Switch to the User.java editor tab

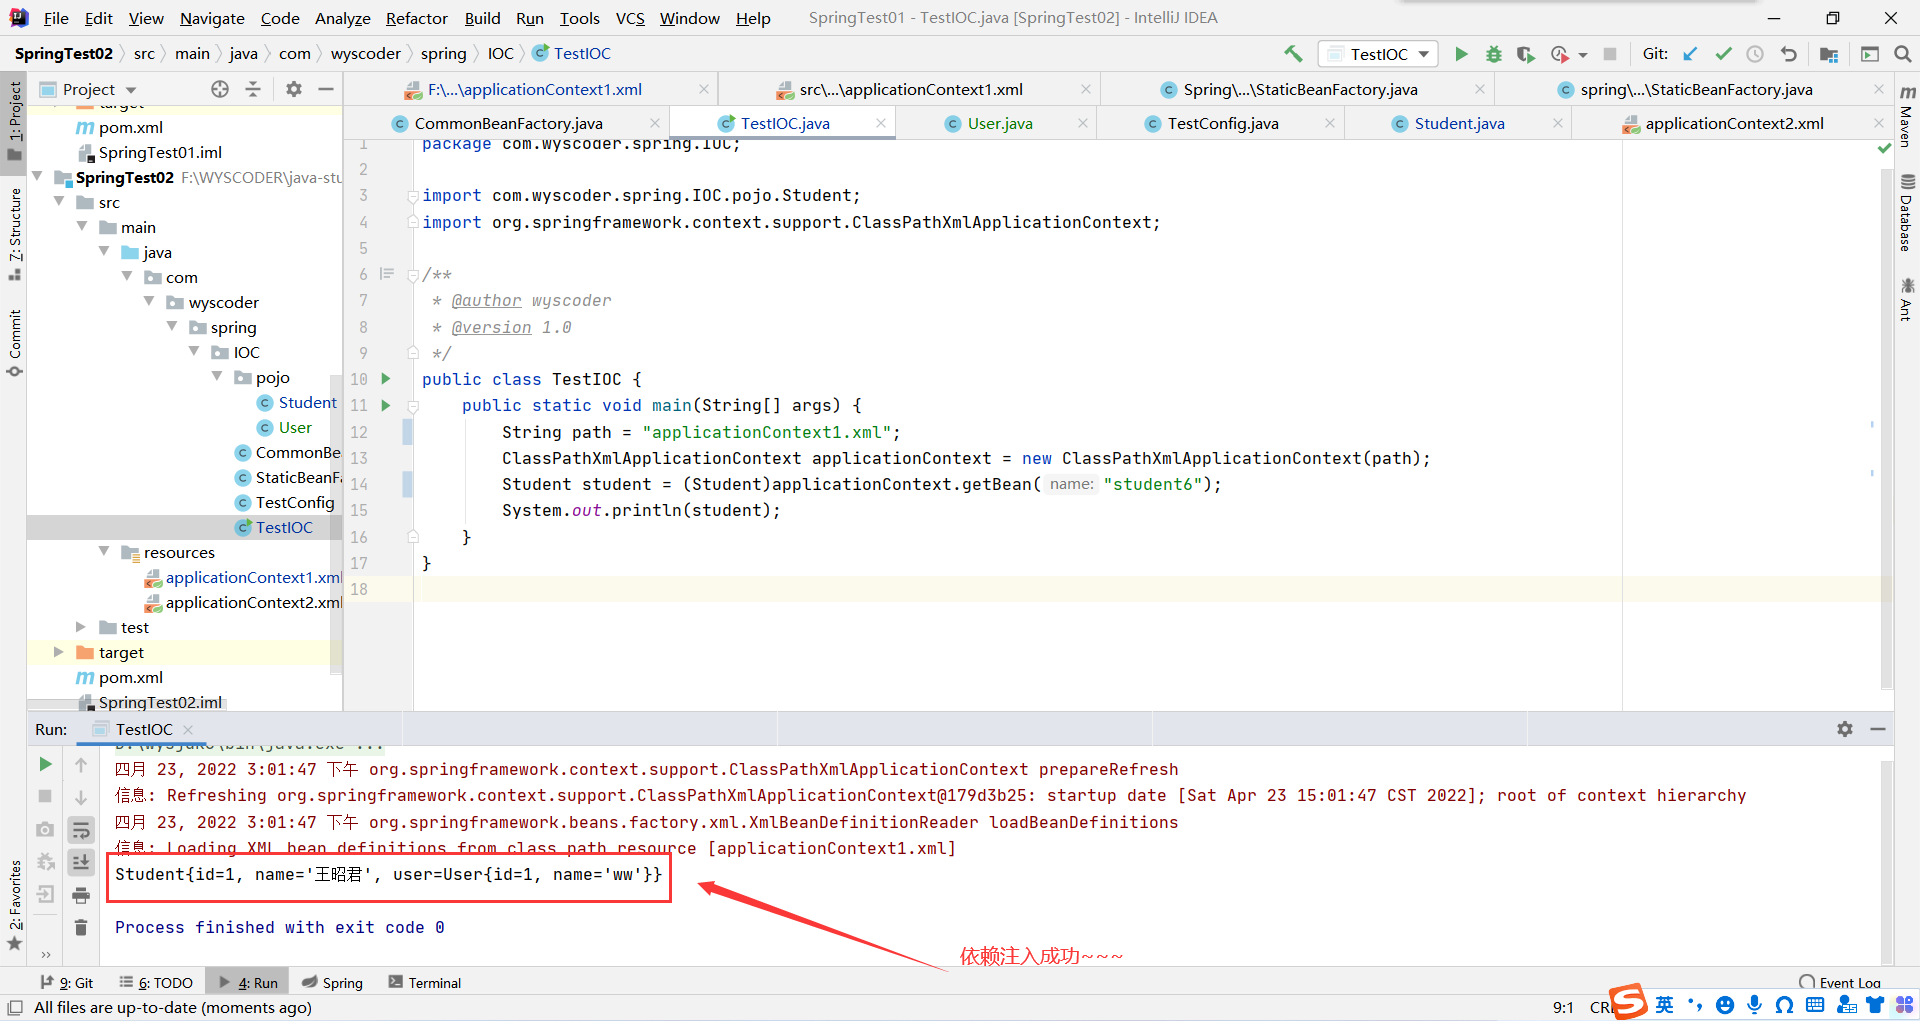pos(1000,123)
